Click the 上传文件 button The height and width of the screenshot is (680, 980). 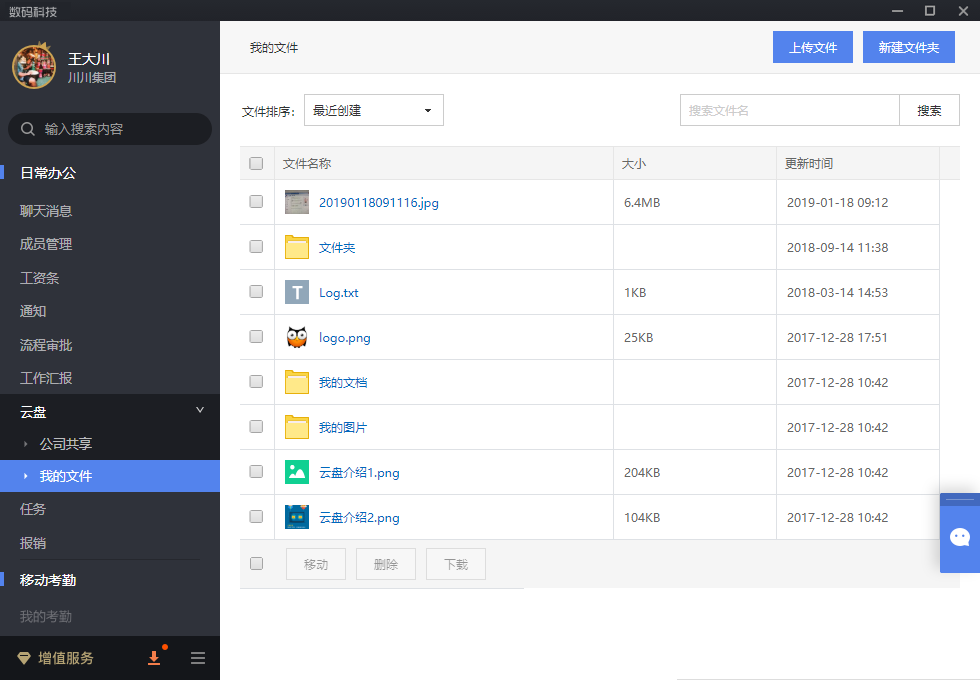812,47
